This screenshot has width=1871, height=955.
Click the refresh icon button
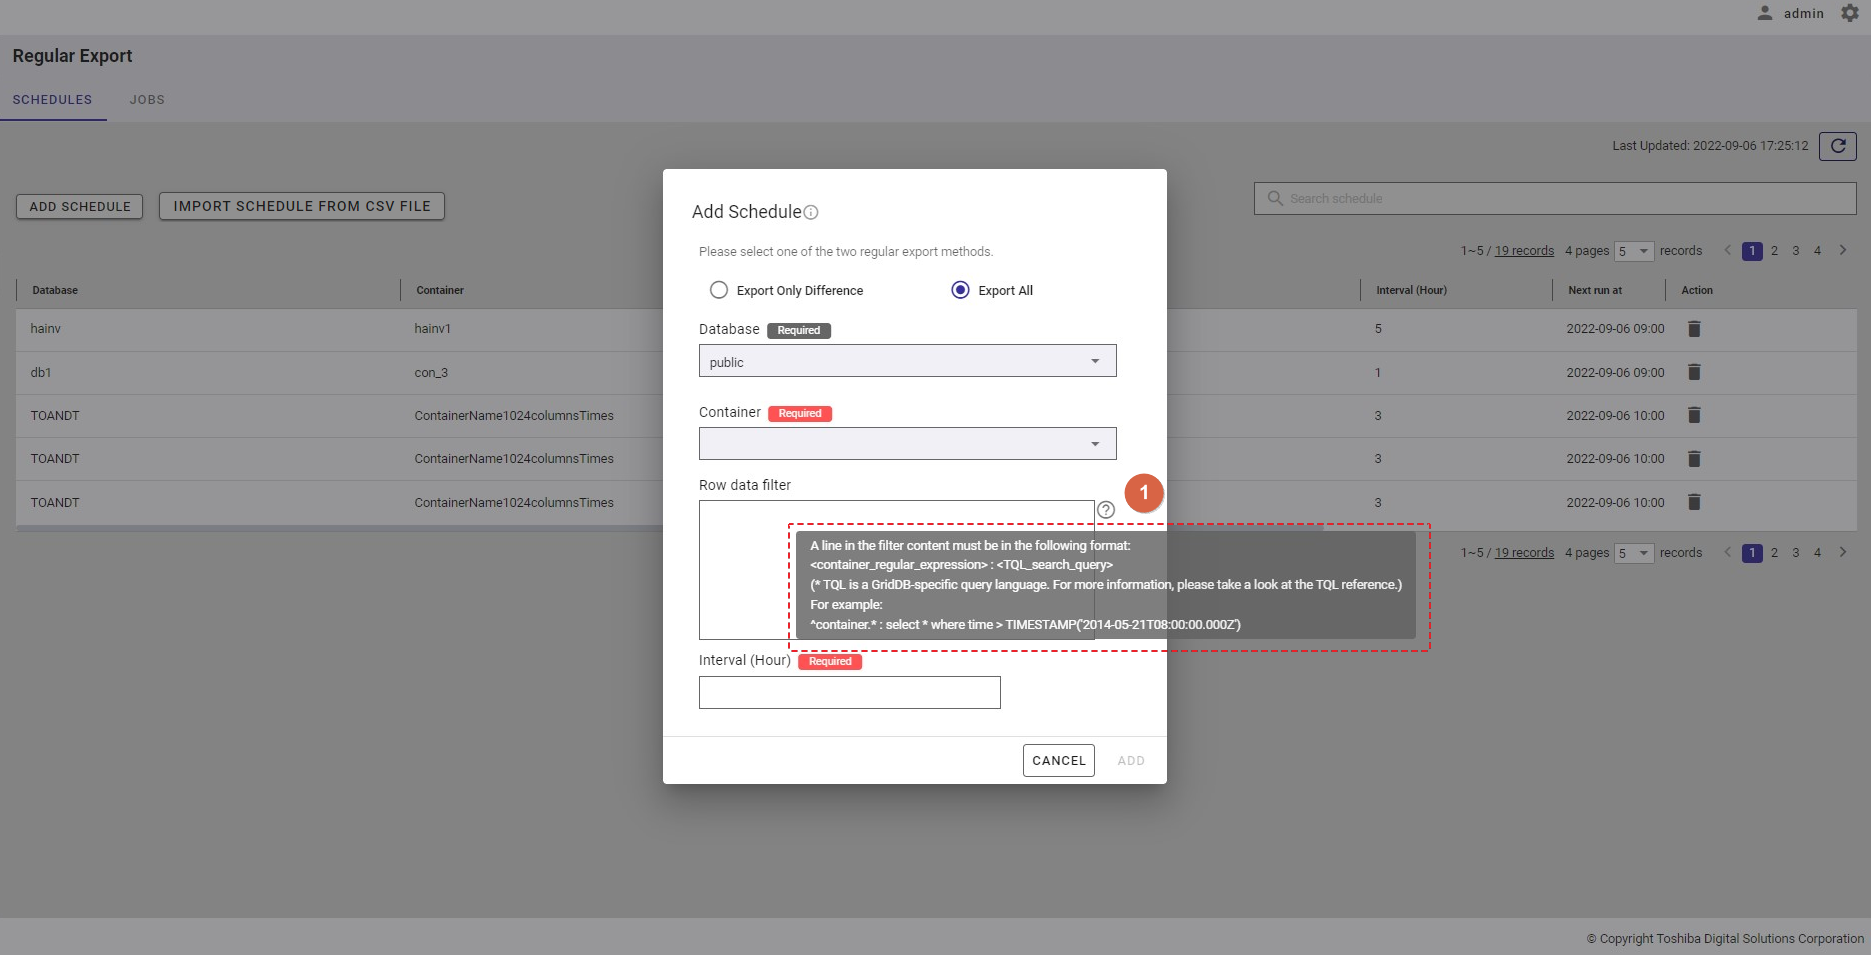click(x=1838, y=146)
